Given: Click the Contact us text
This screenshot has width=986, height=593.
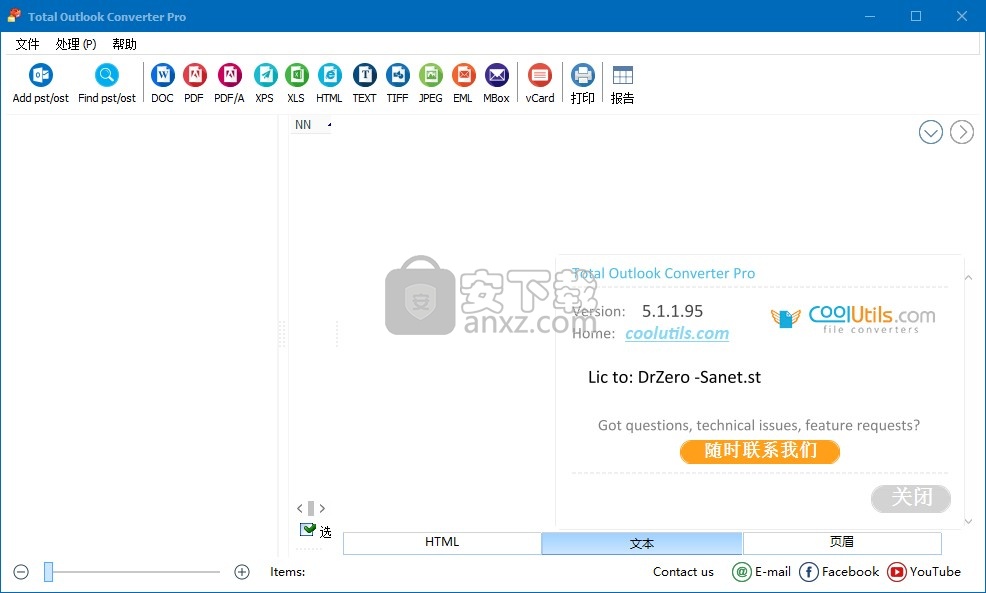Looking at the screenshot, I should [683, 572].
